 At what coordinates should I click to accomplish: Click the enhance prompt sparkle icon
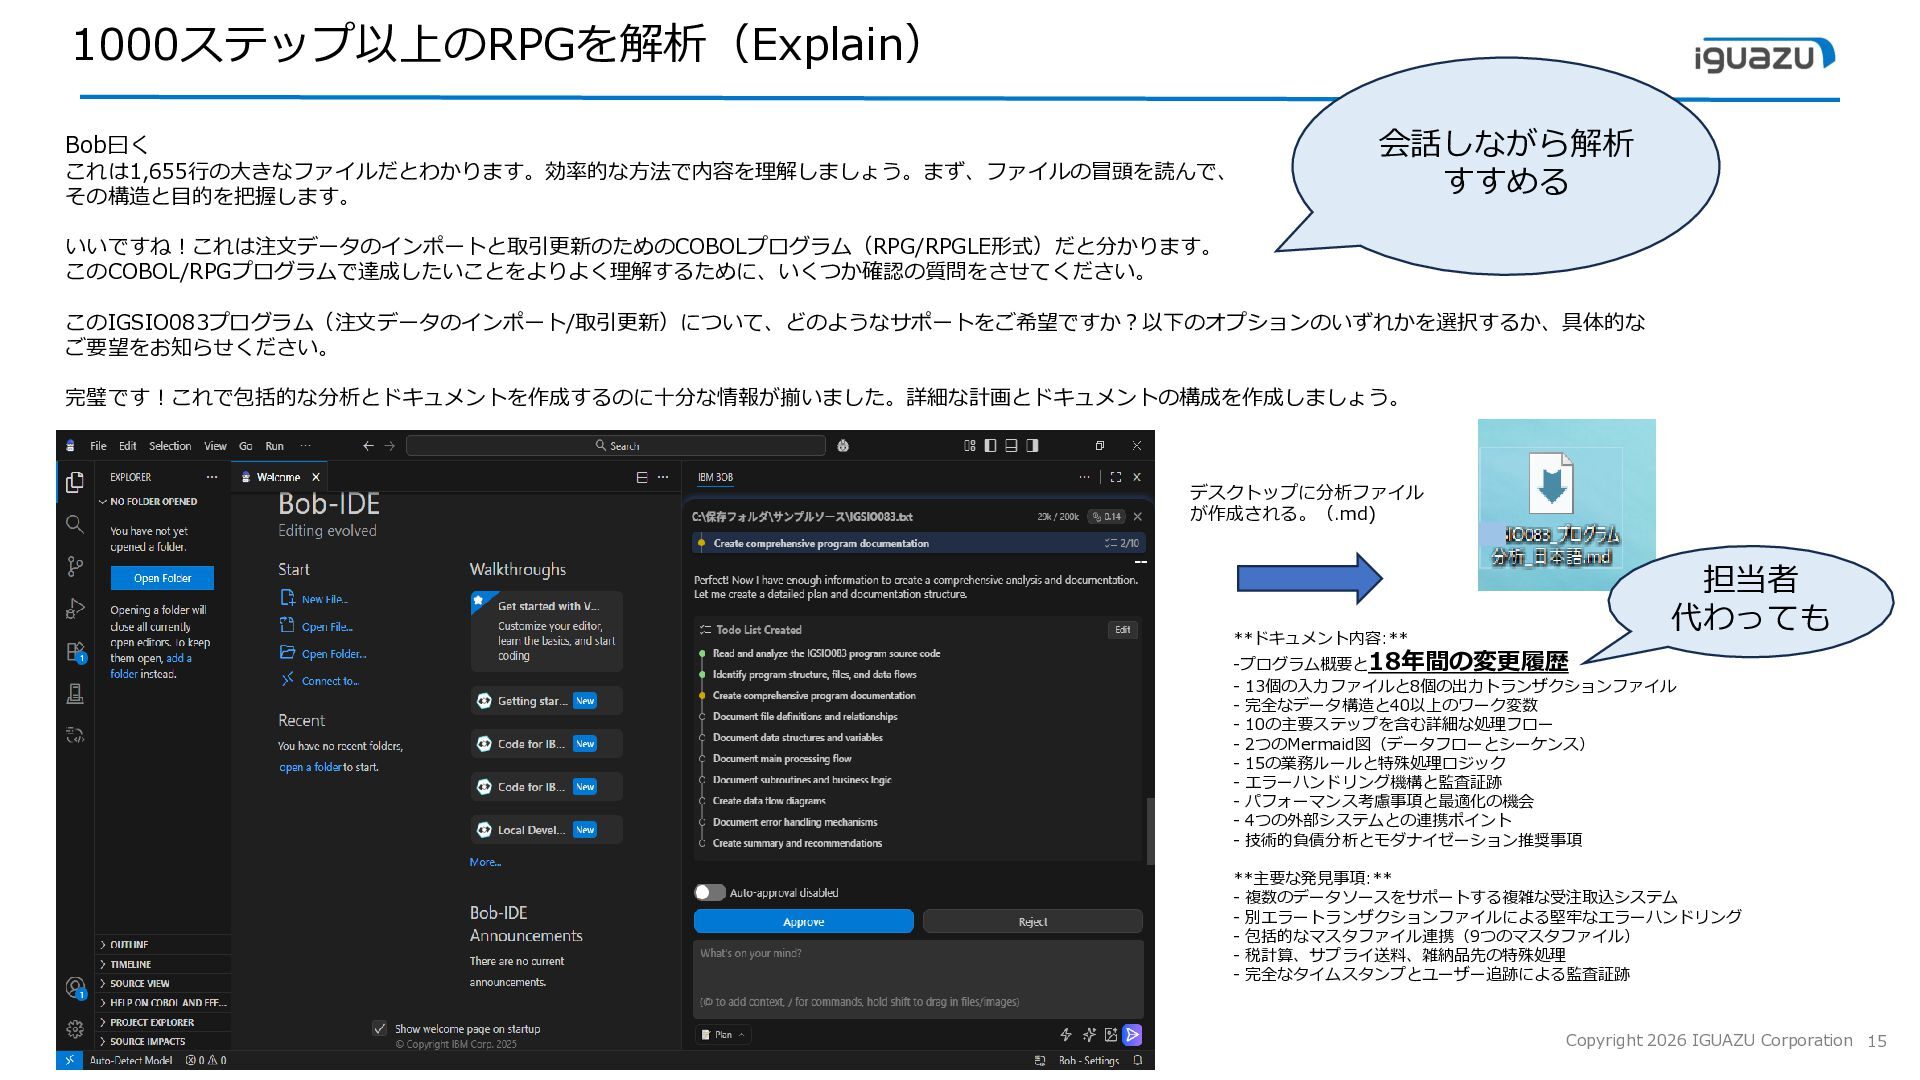click(x=1089, y=1035)
